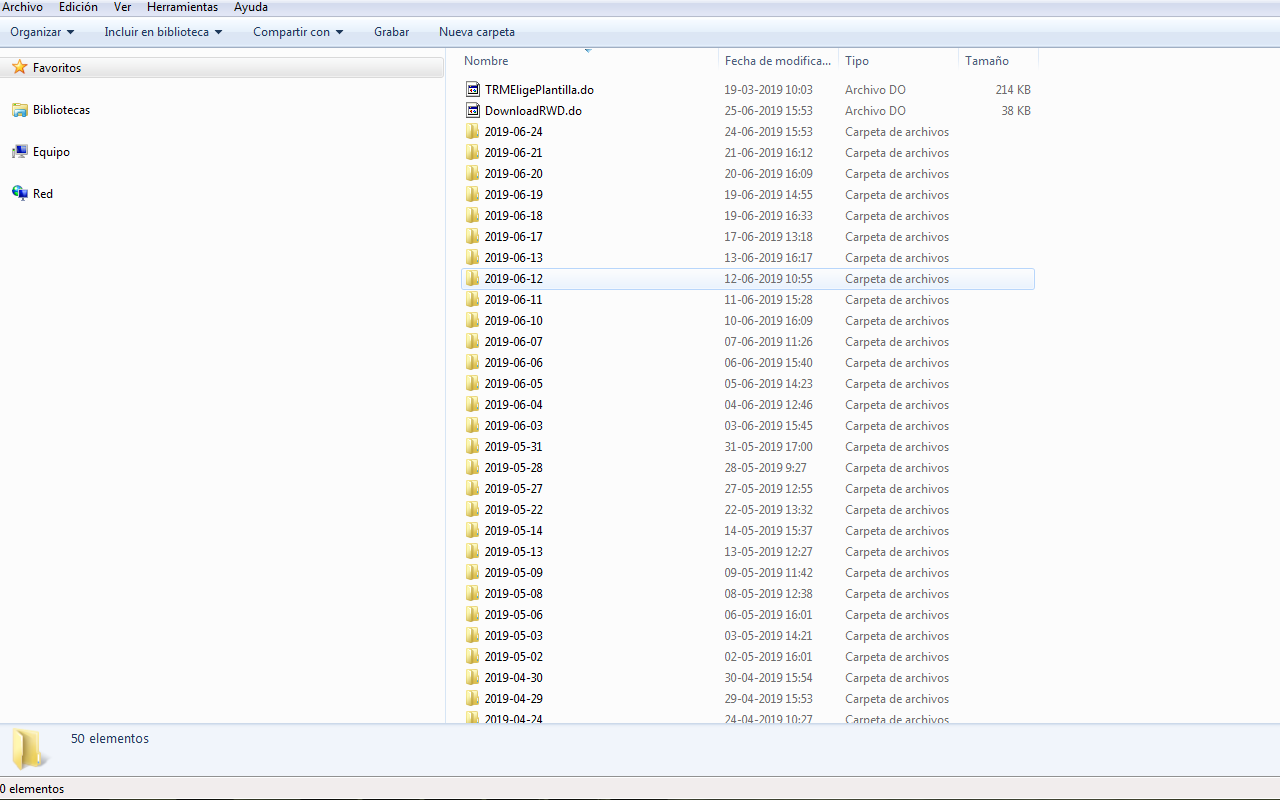Image resolution: width=1280 pixels, height=800 pixels.
Task: Sort by Fecha de modificación column
Action: click(778, 61)
